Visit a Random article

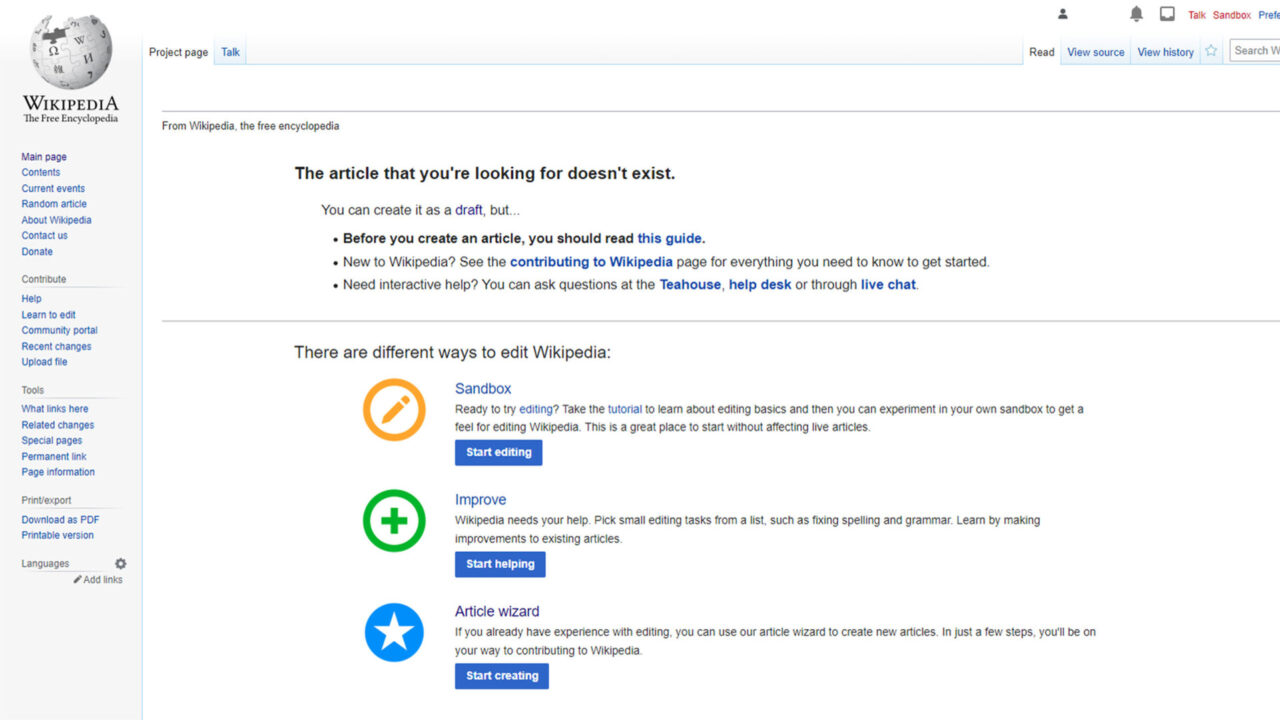(x=53, y=203)
